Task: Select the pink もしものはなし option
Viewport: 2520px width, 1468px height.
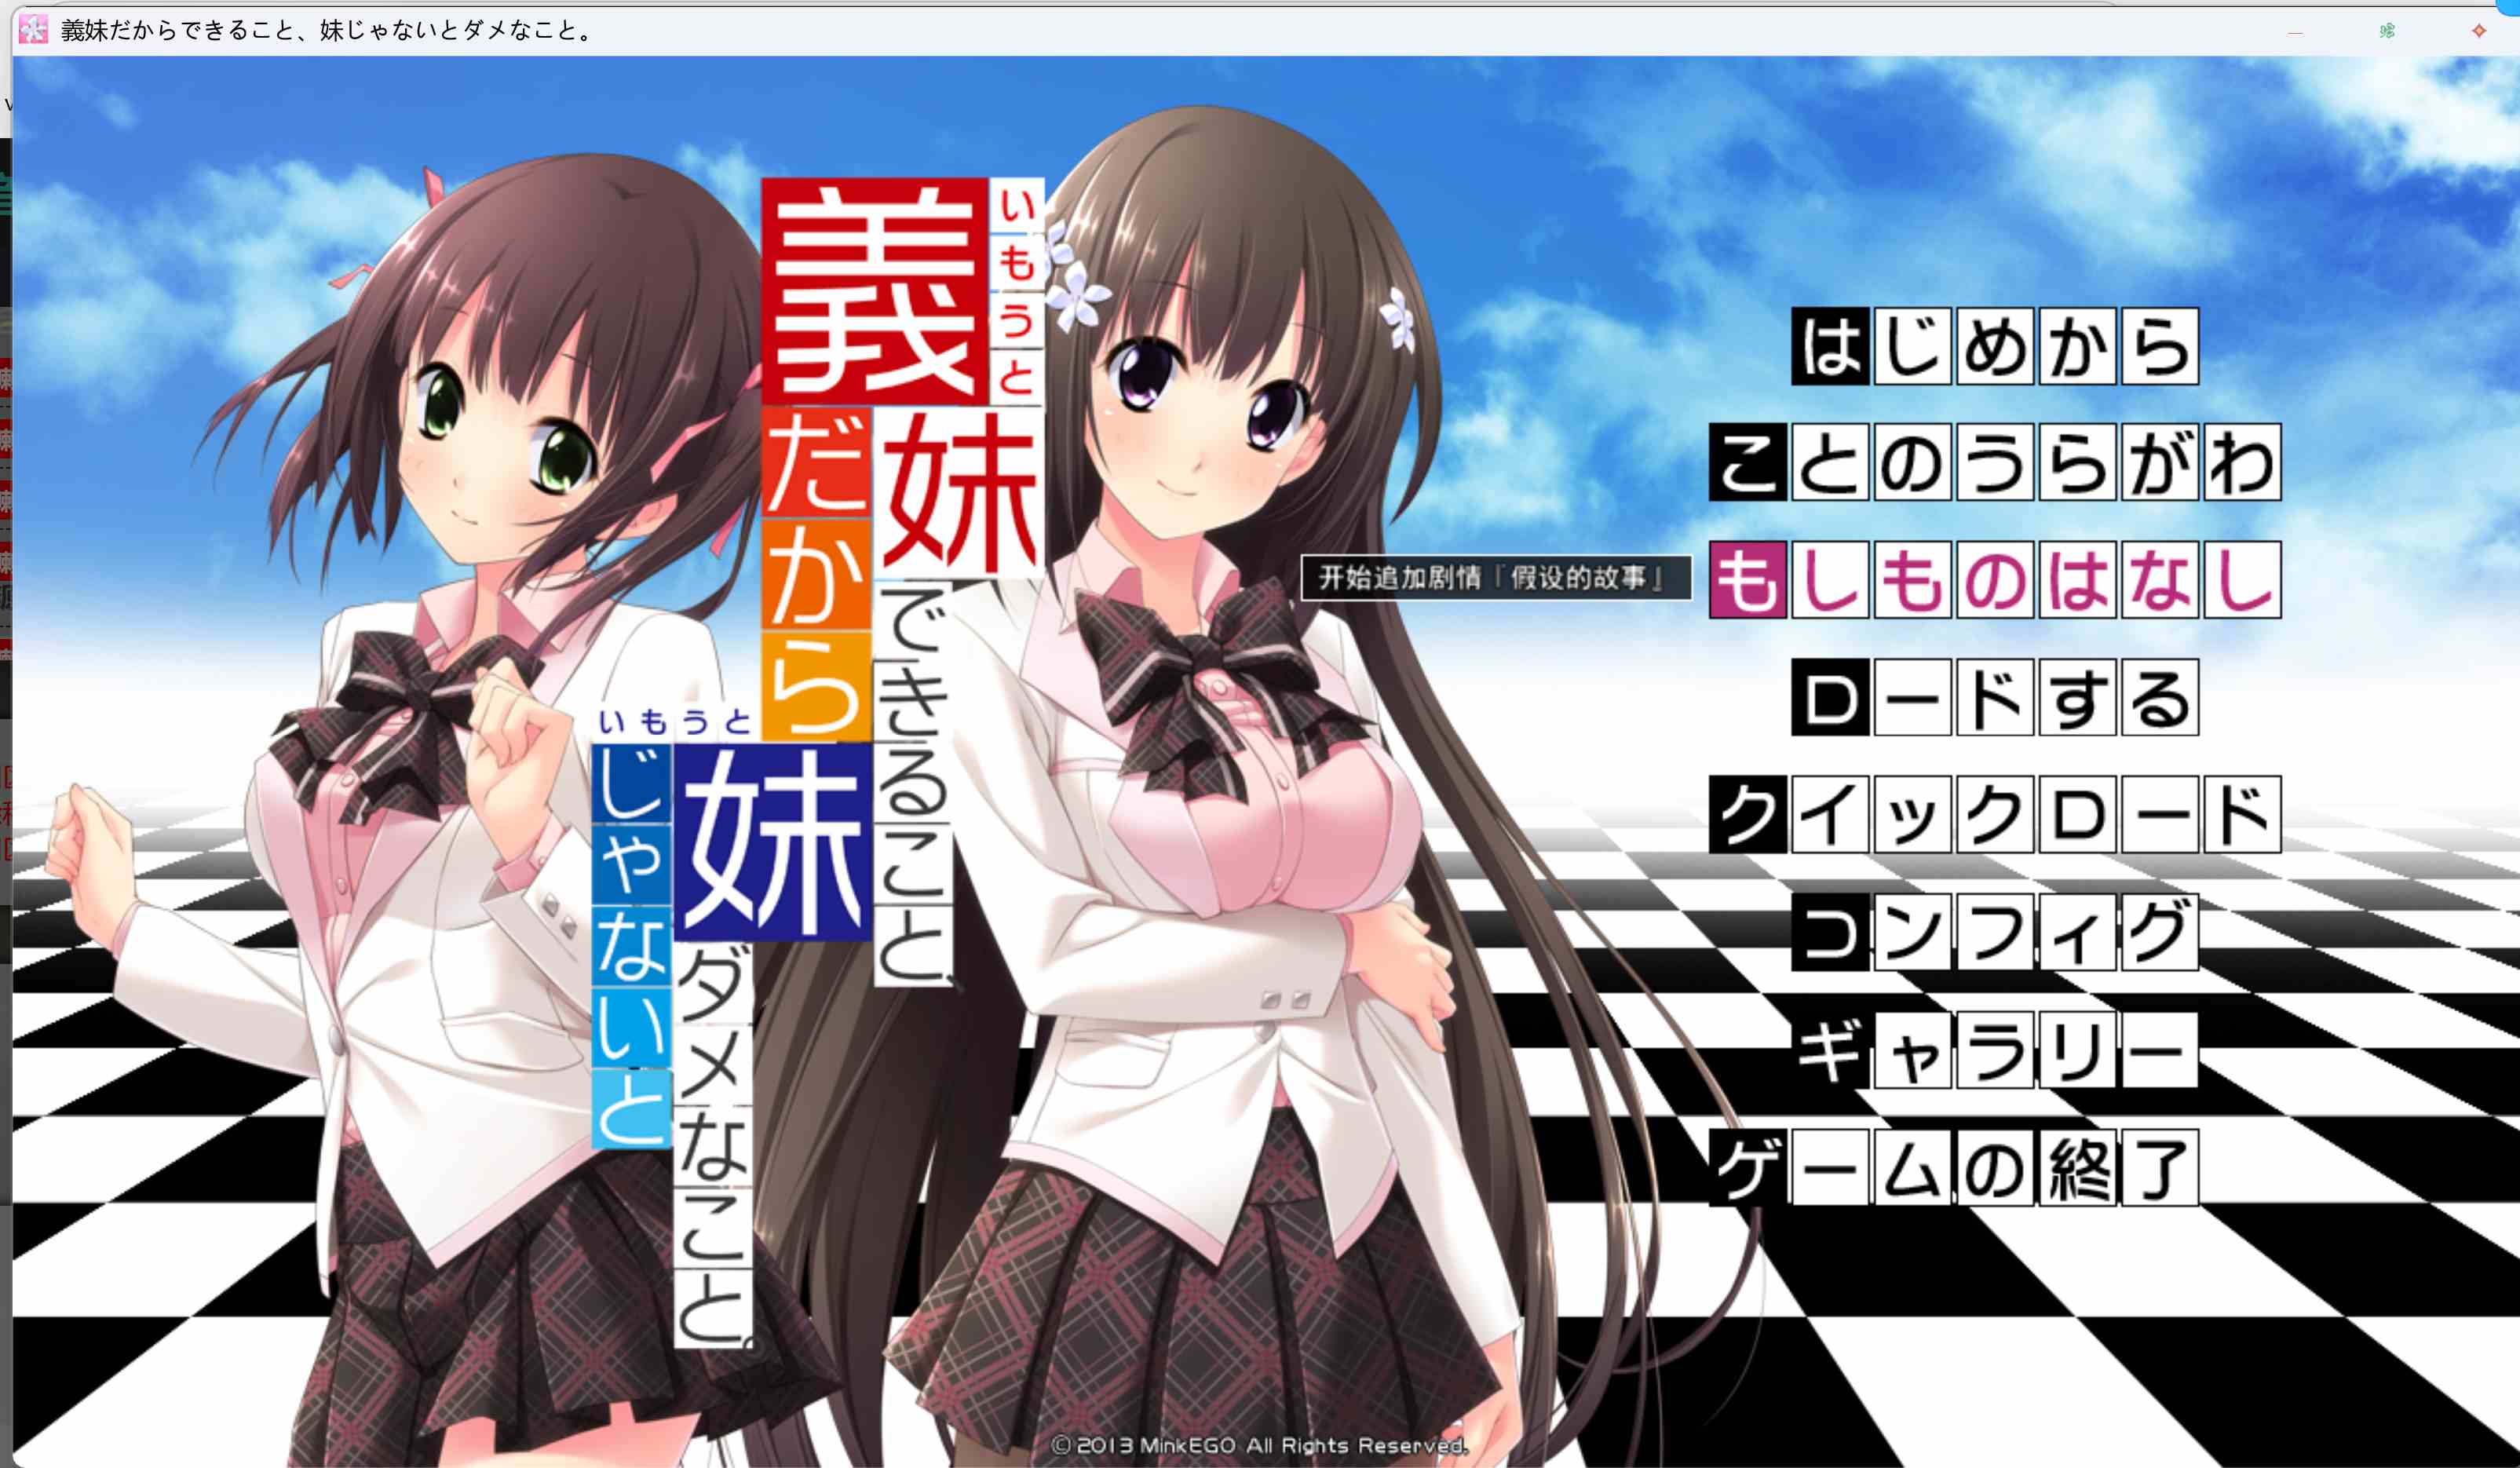Action: point(1994,580)
